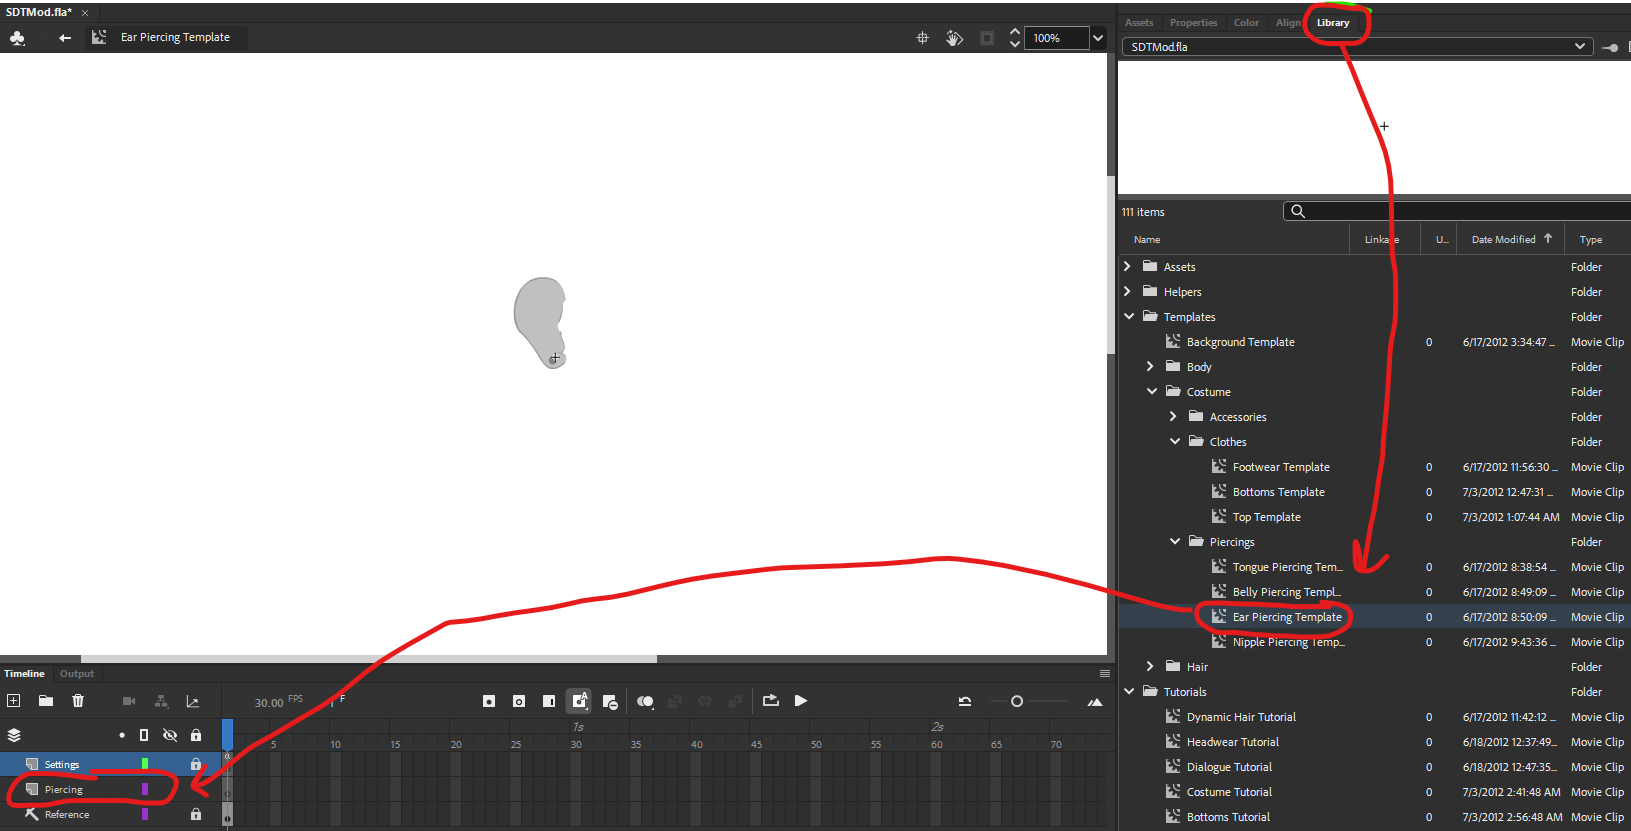Open the stage zoom percentage dropdown

click(1098, 38)
